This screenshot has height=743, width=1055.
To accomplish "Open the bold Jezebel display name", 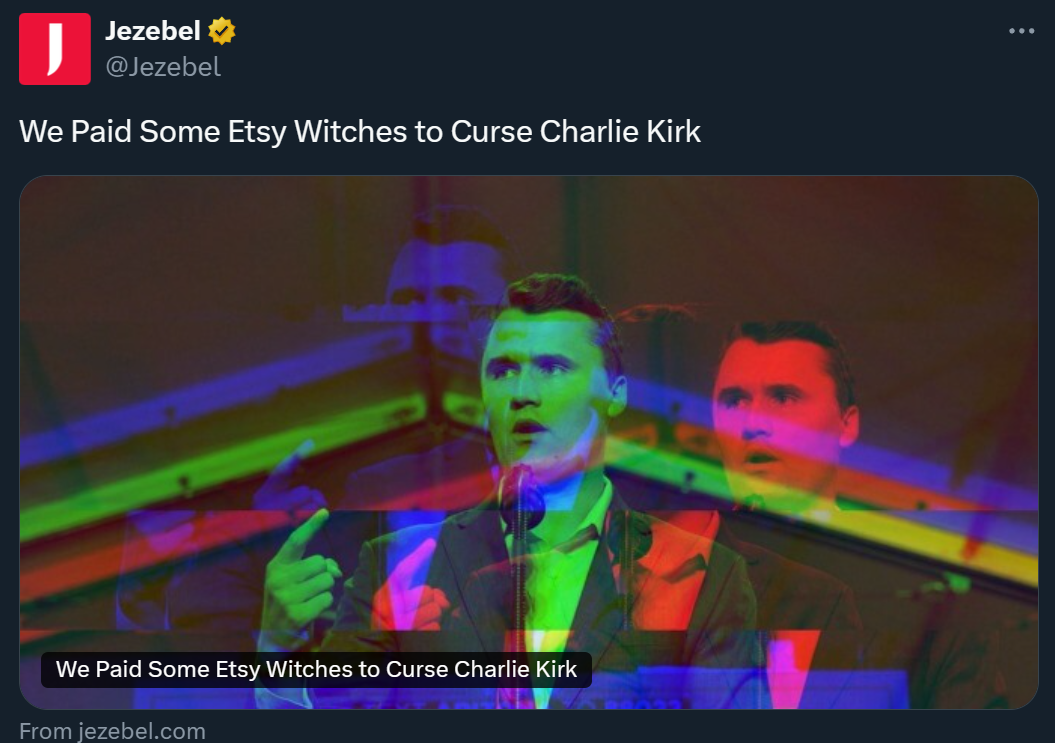I will pyautogui.click(x=153, y=31).
